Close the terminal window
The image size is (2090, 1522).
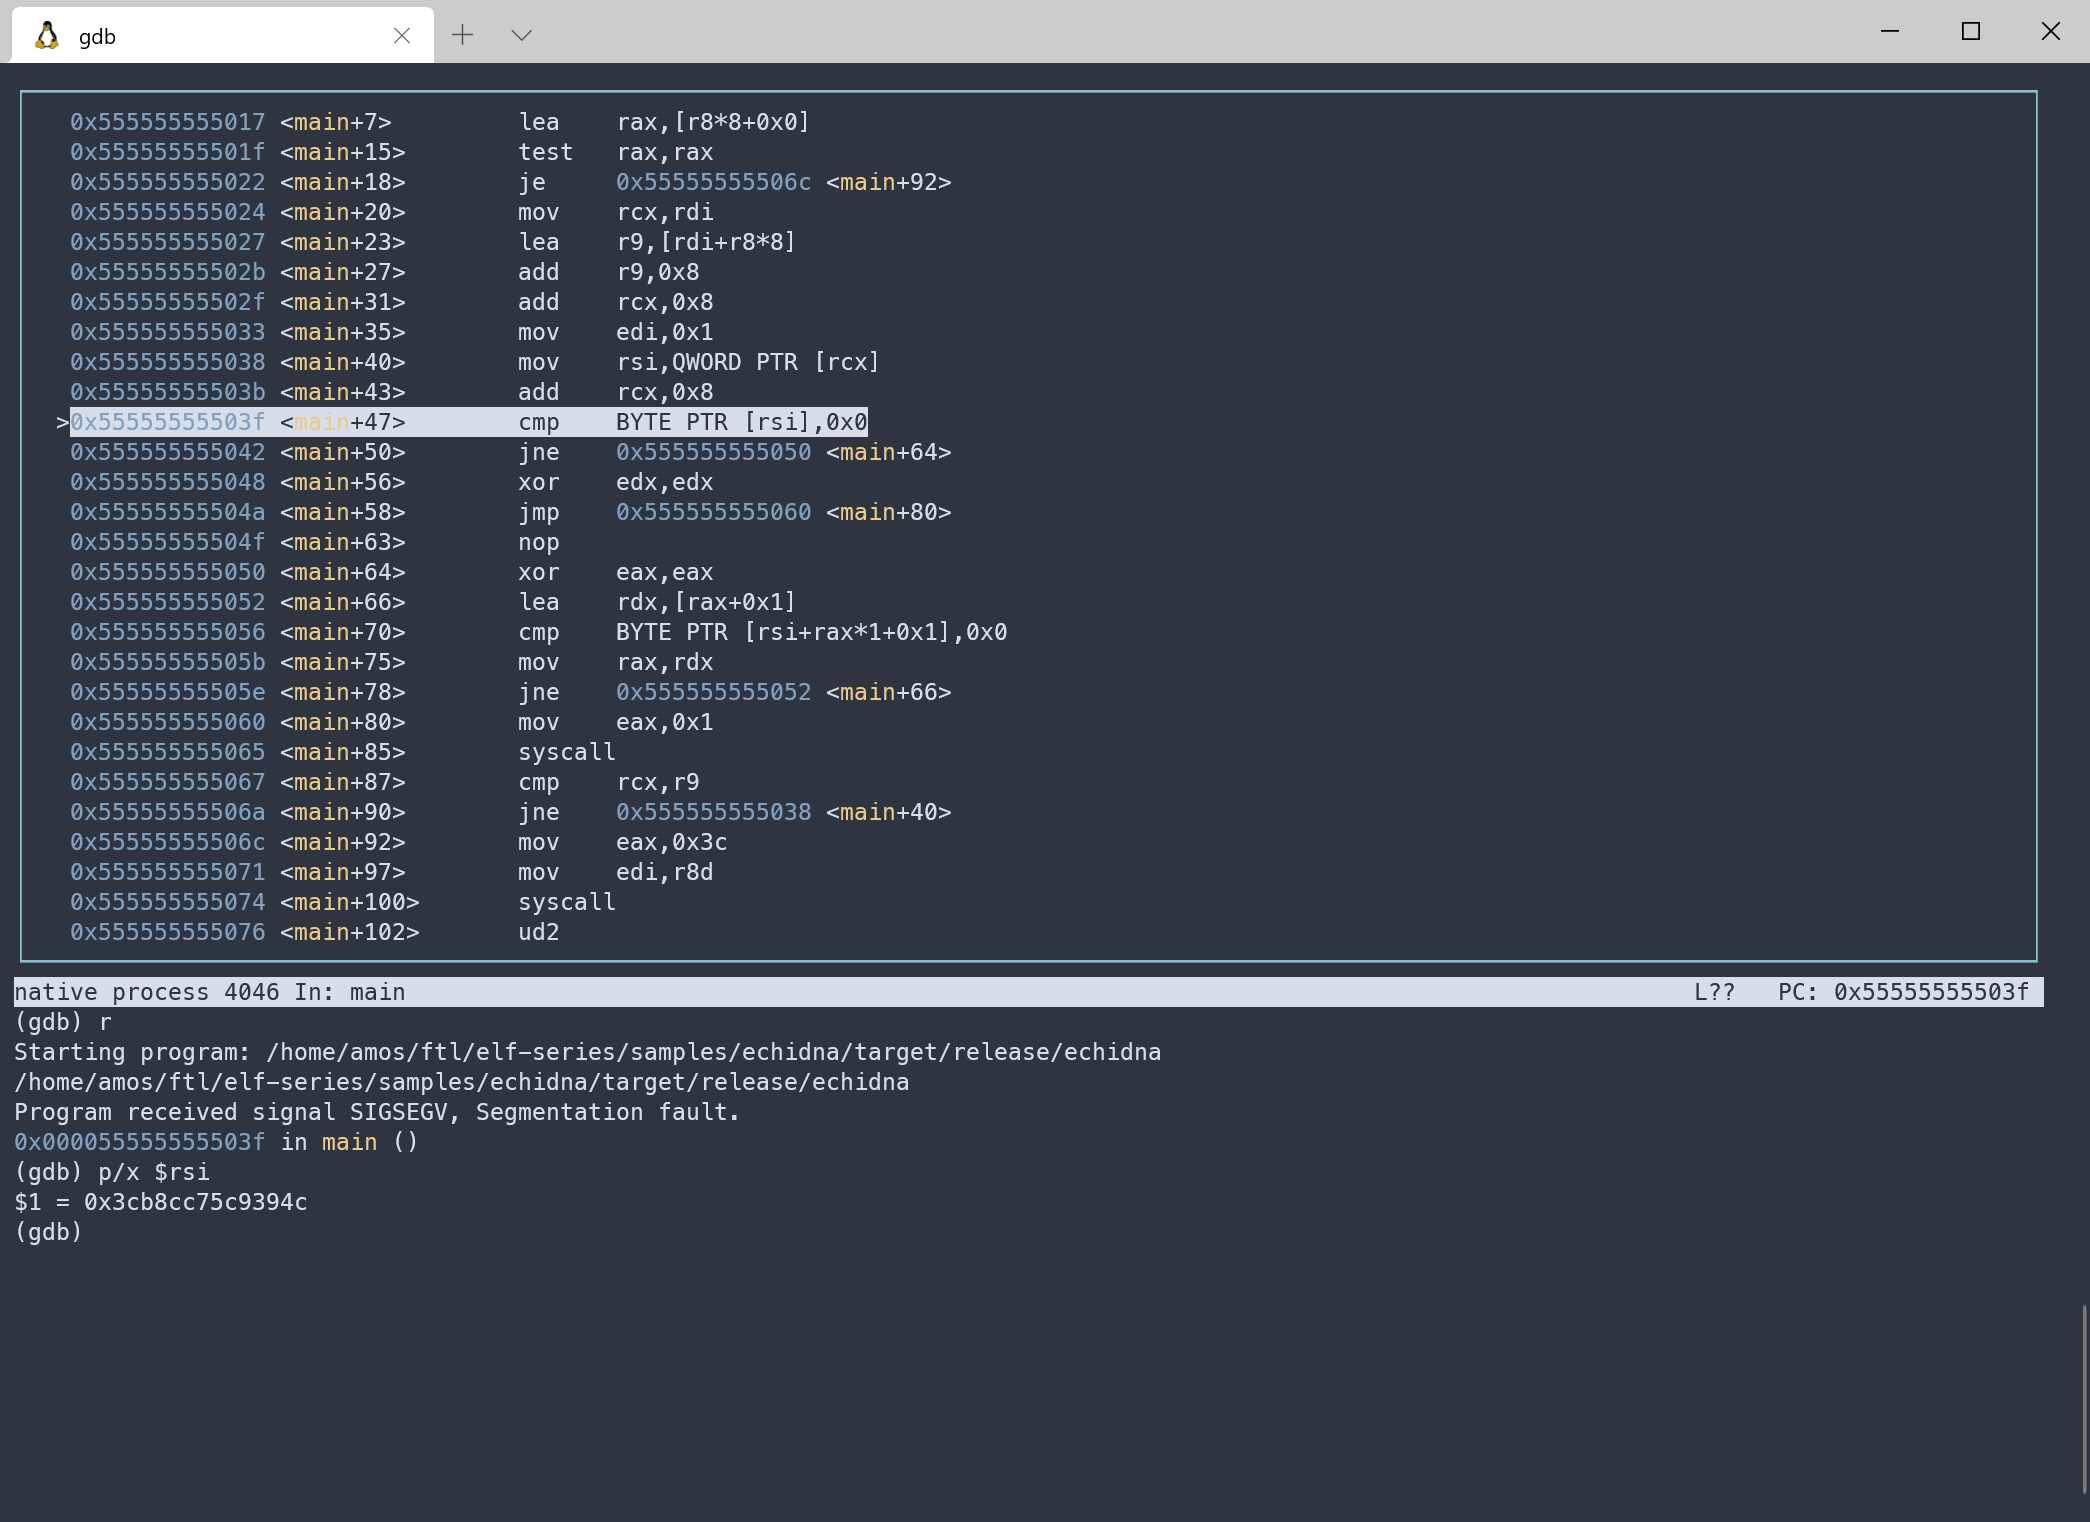tap(2050, 31)
